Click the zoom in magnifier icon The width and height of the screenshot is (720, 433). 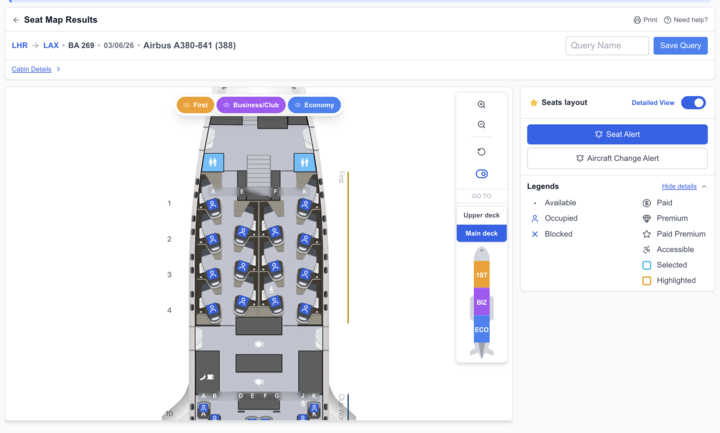pos(481,105)
